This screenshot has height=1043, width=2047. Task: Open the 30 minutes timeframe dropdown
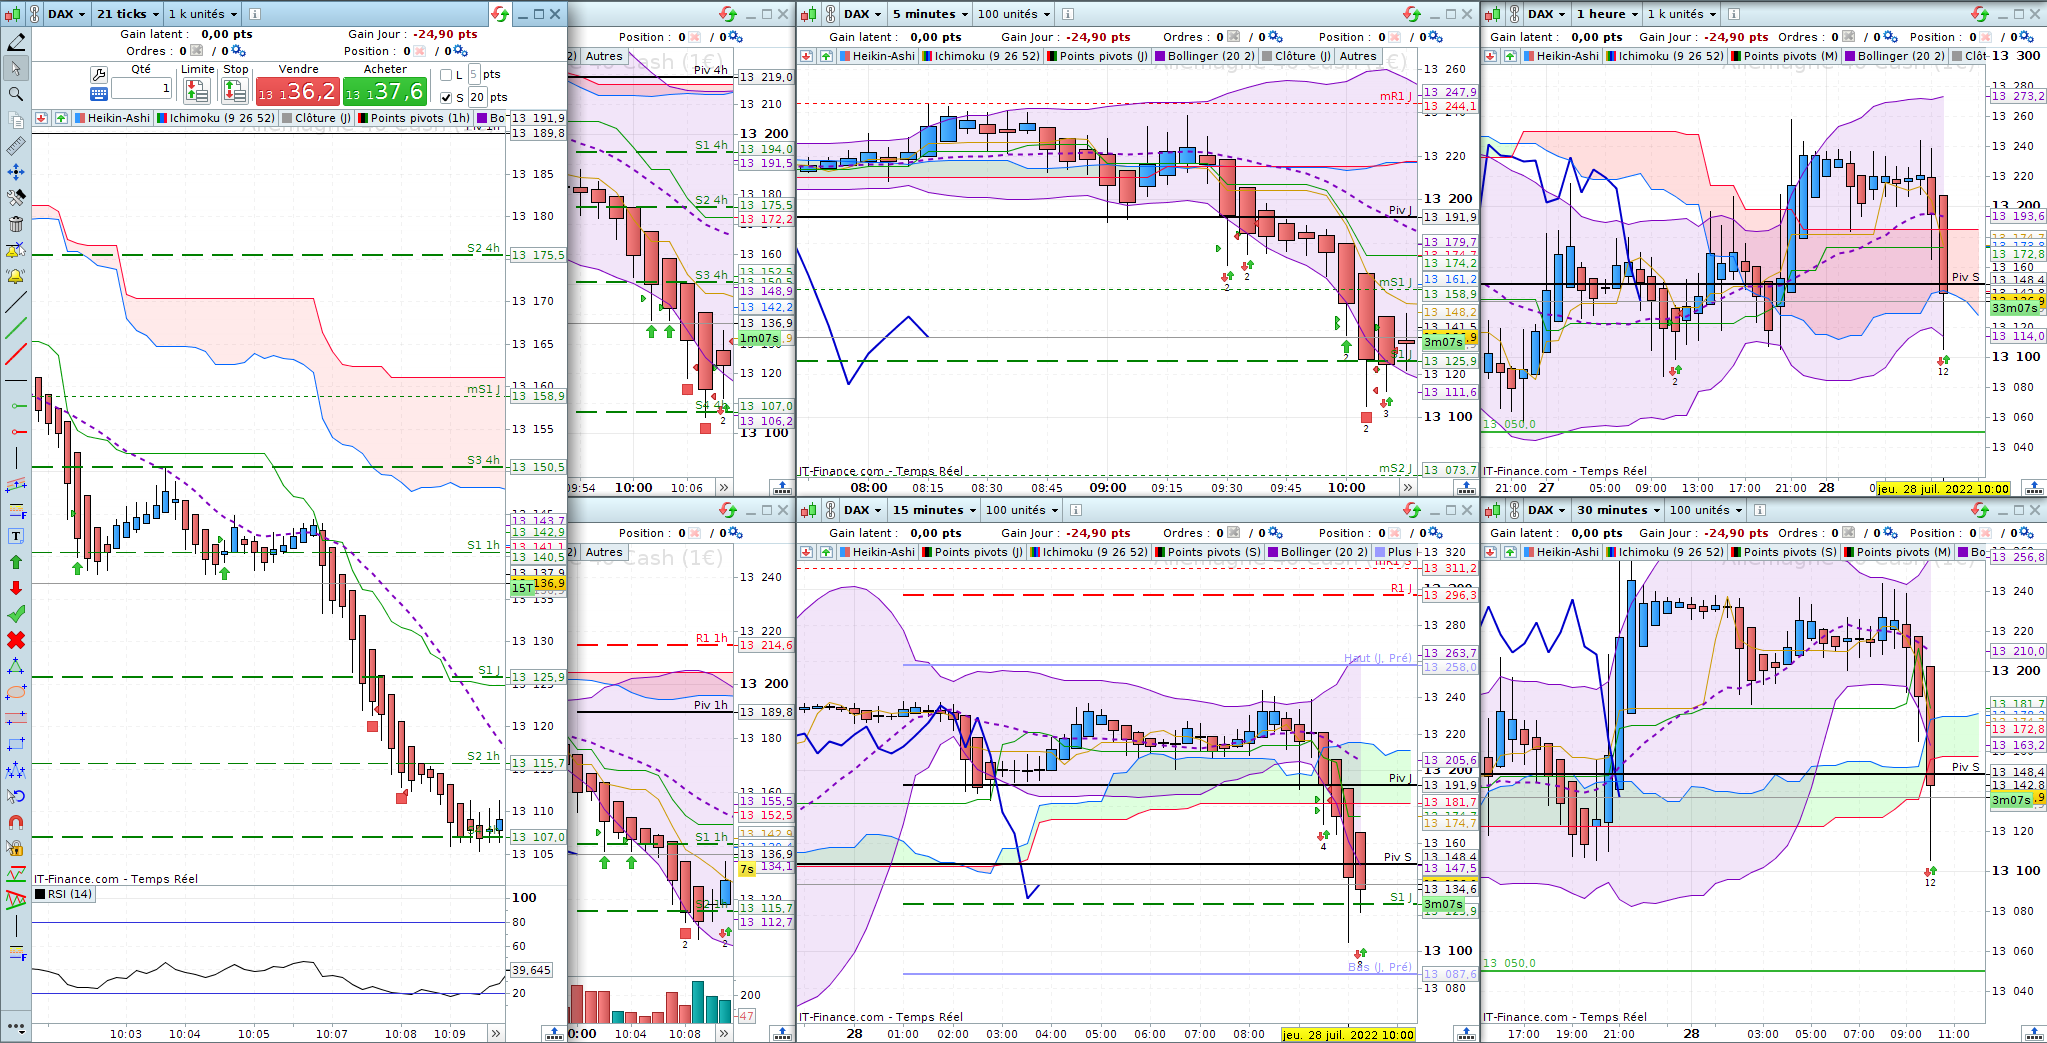click(1618, 510)
